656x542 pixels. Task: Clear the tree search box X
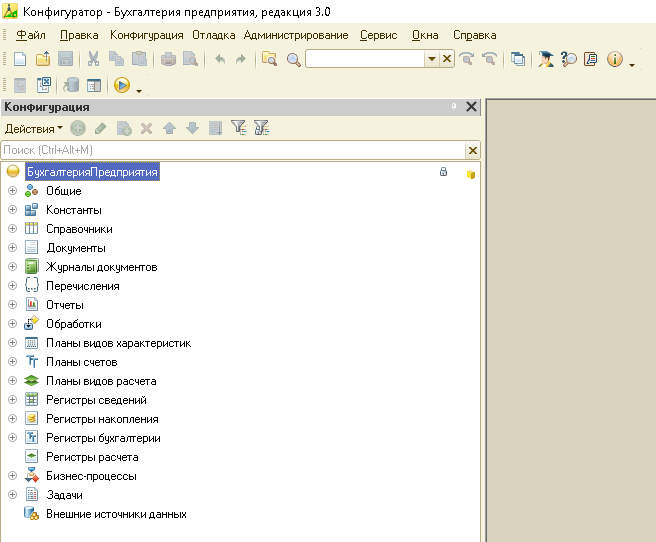coord(473,150)
